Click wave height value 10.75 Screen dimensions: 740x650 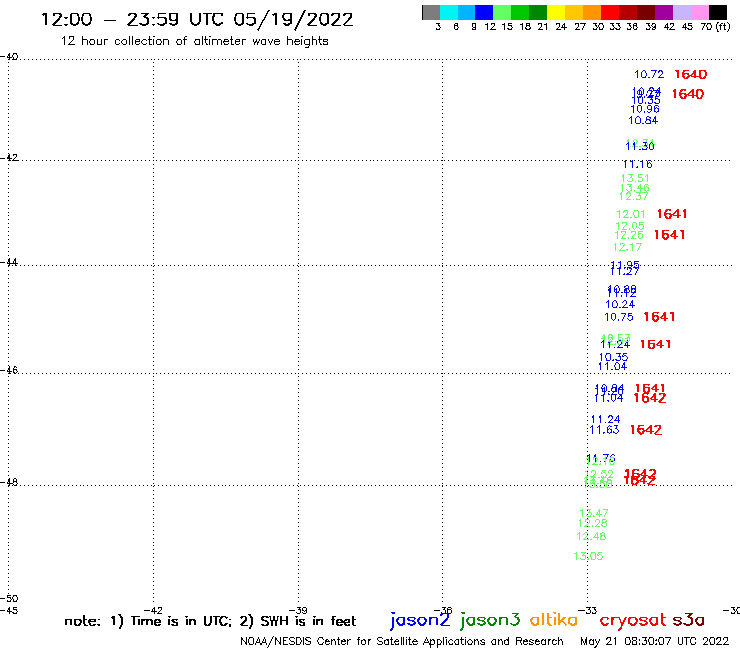click(x=619, y=317)
